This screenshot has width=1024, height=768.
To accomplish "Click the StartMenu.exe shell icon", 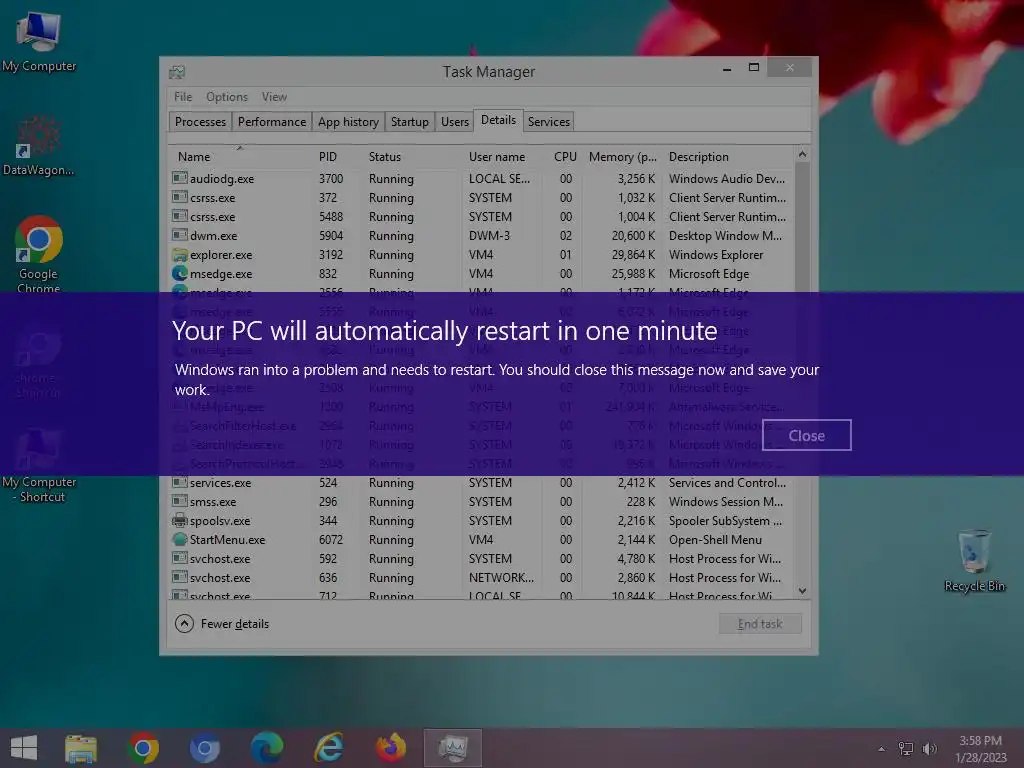I will pos(180,539).
